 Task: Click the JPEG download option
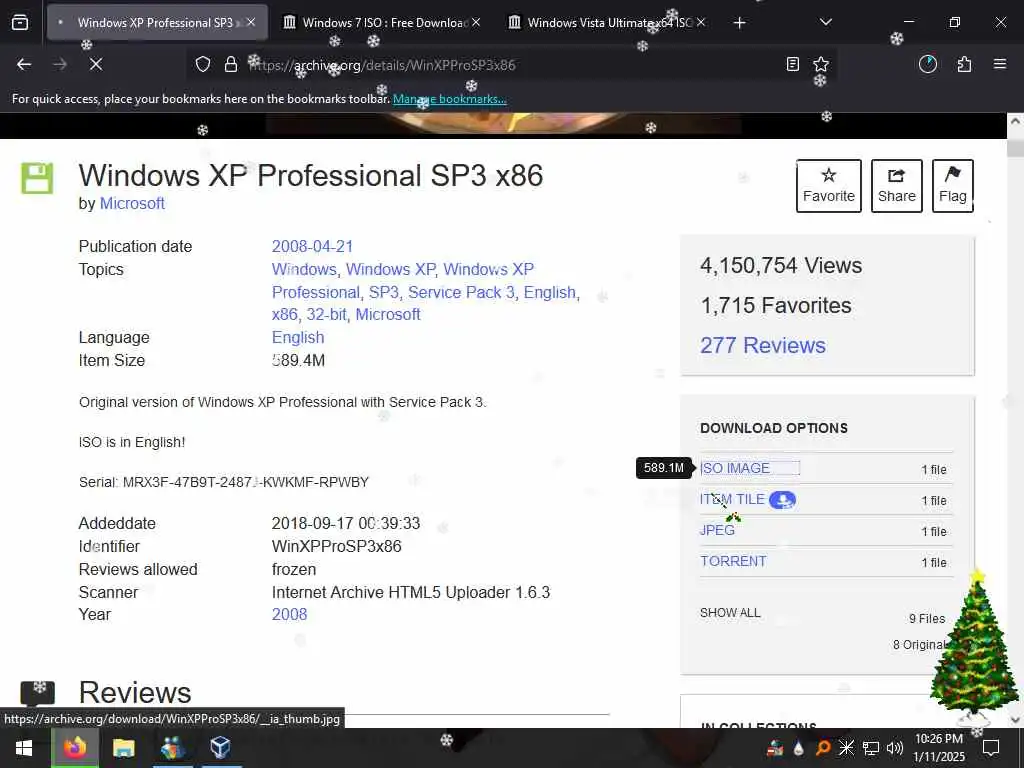[x=717, y=530]
